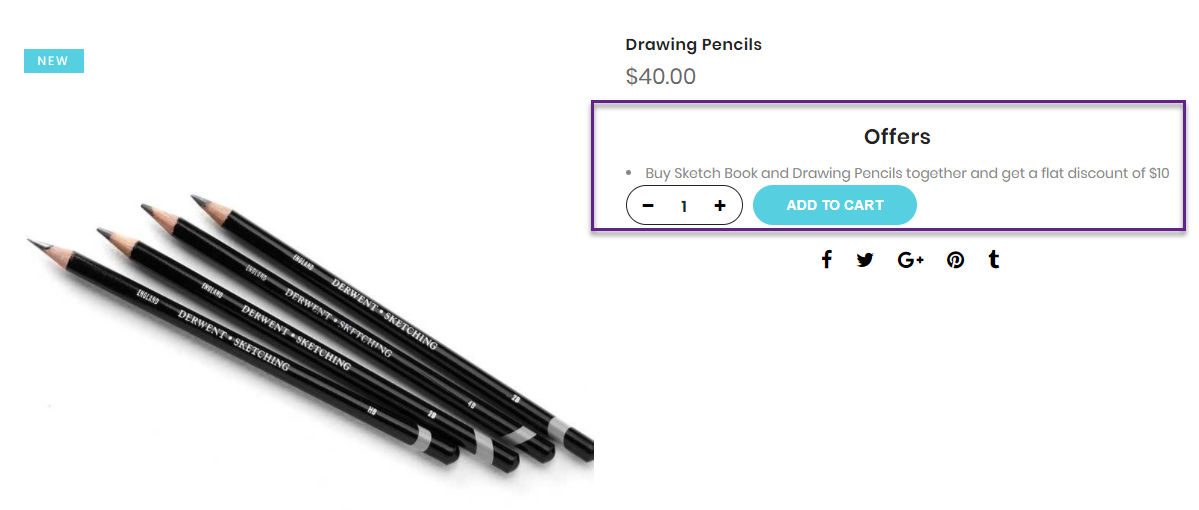Click the HB grade marking on pencil
Viewport: 1199px width, 510px height.
371,411
